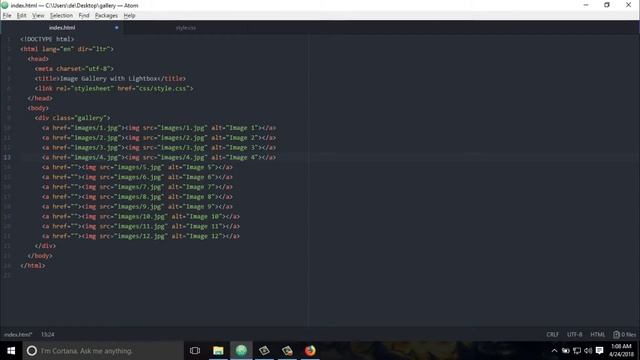Image resolution: width=640 pixels, height=360 pixels.
Task: Launch Firefox from taskbar
Action: (x=310, y=351)
